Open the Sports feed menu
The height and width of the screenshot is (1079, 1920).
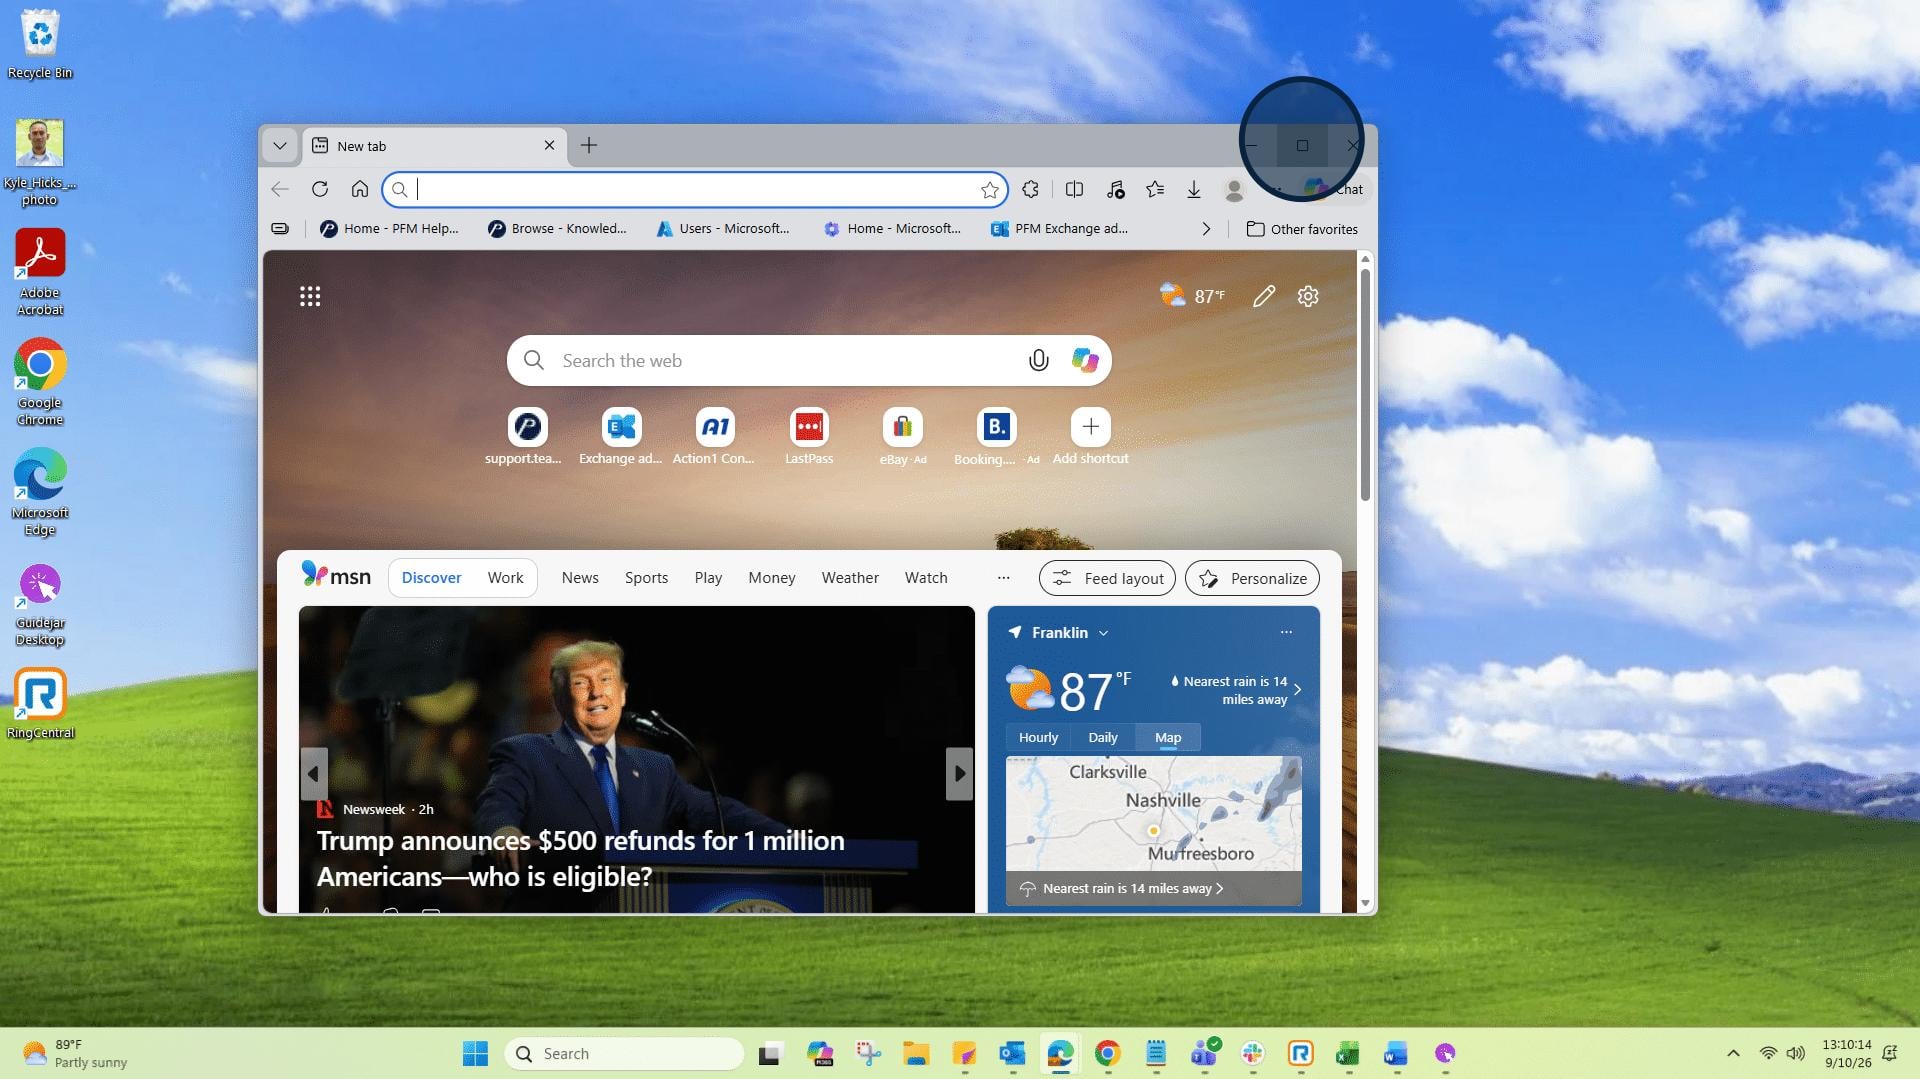point(646,578)
